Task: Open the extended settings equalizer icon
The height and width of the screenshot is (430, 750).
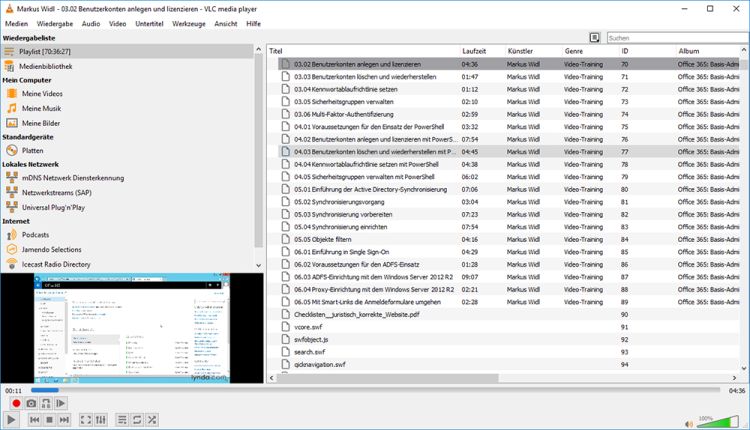Action: pyautogui.click(x=100, y=420)
